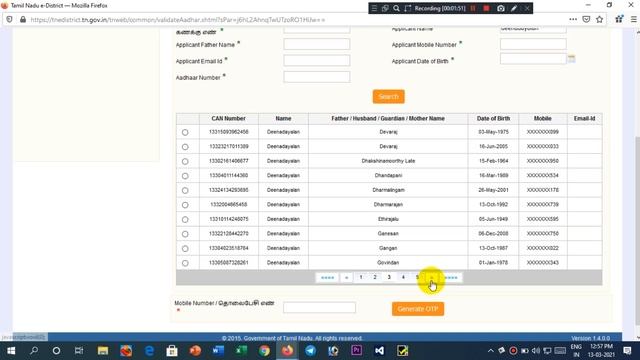The height and width of the screenshot is (360, 640).
Task: Go to results page 2
Action: pos(375,277)
